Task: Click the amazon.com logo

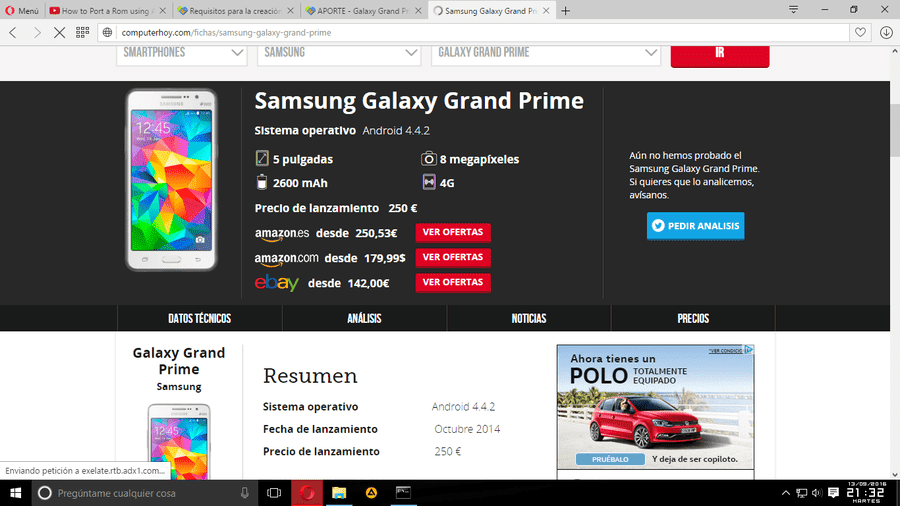Action: coord(286,259)
